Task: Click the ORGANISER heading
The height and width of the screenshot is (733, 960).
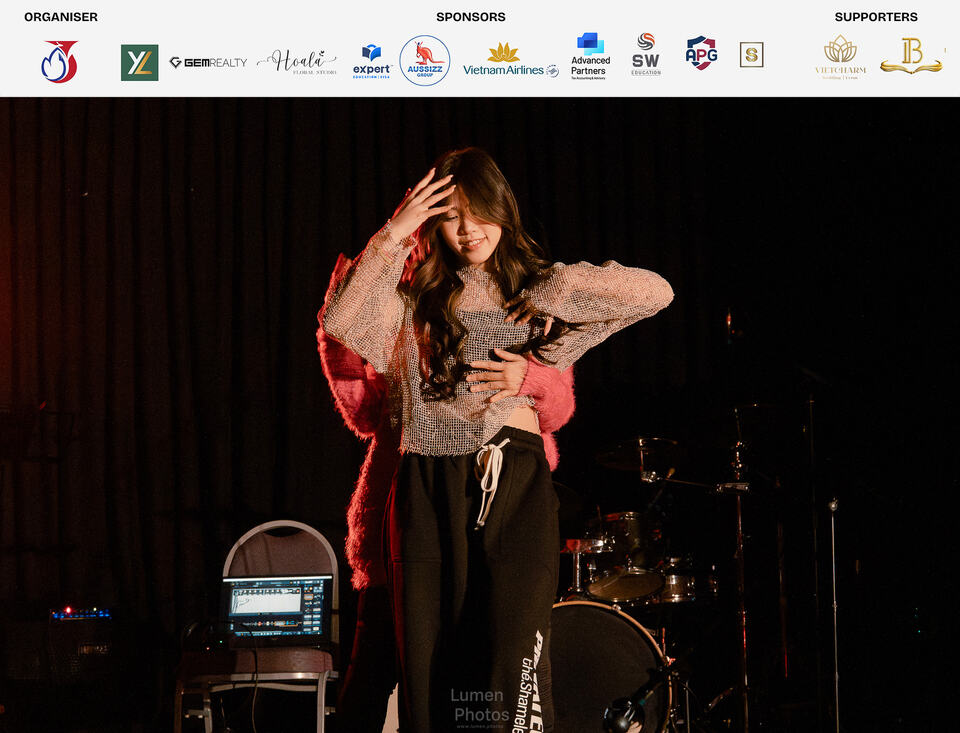Action: pyautogui.click(x=61, y=17)
